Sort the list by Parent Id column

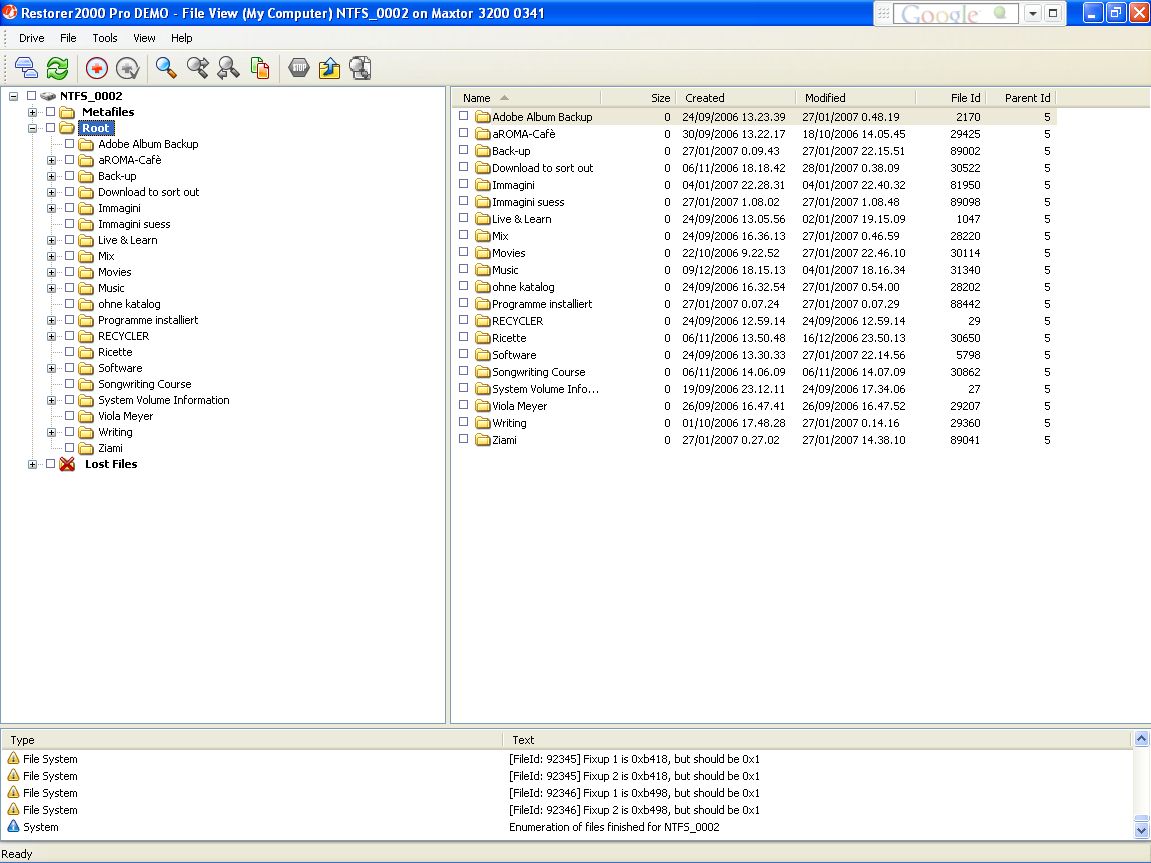1020,98
